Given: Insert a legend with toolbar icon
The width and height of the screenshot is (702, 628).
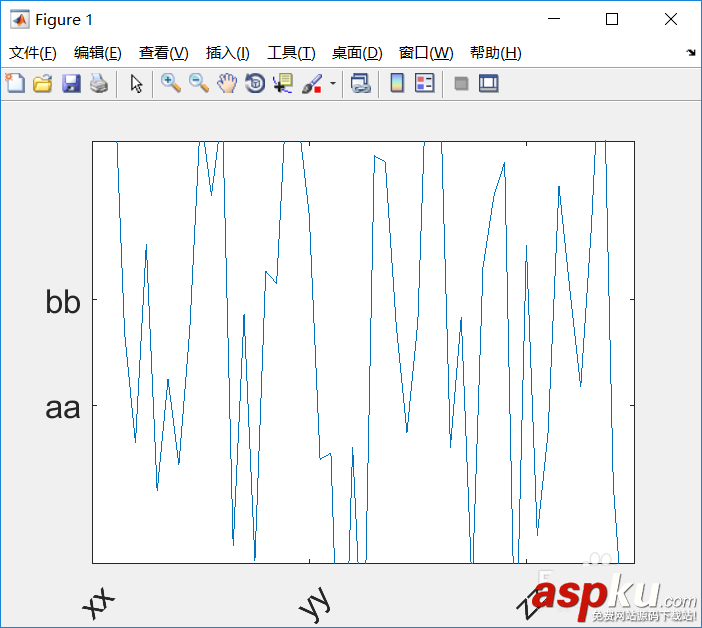Looking at the screenshot, I should (424, 83).
